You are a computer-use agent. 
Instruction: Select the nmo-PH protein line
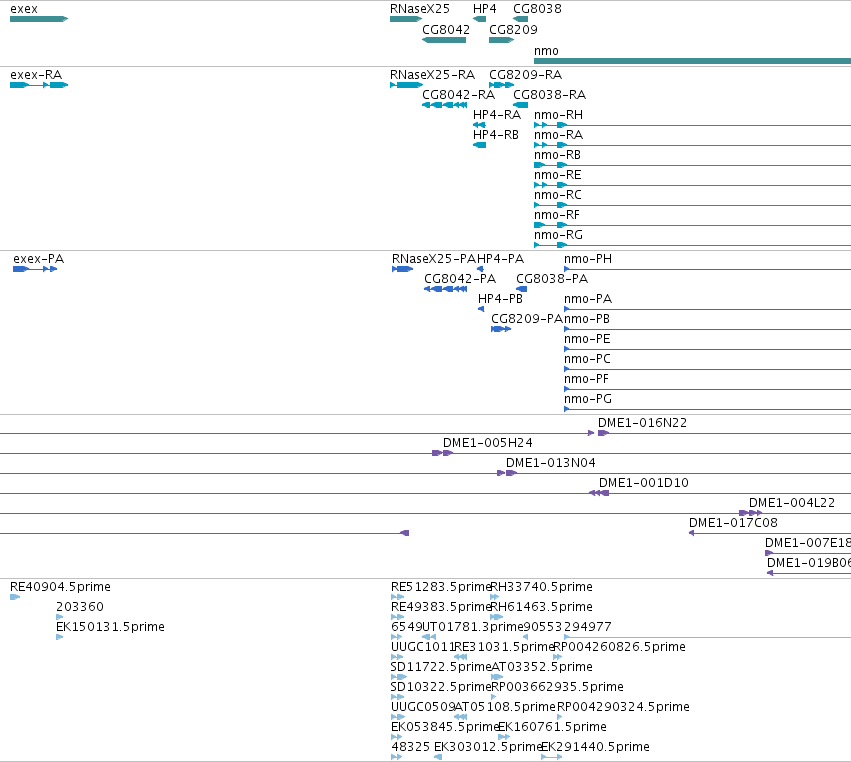(707, 269)
